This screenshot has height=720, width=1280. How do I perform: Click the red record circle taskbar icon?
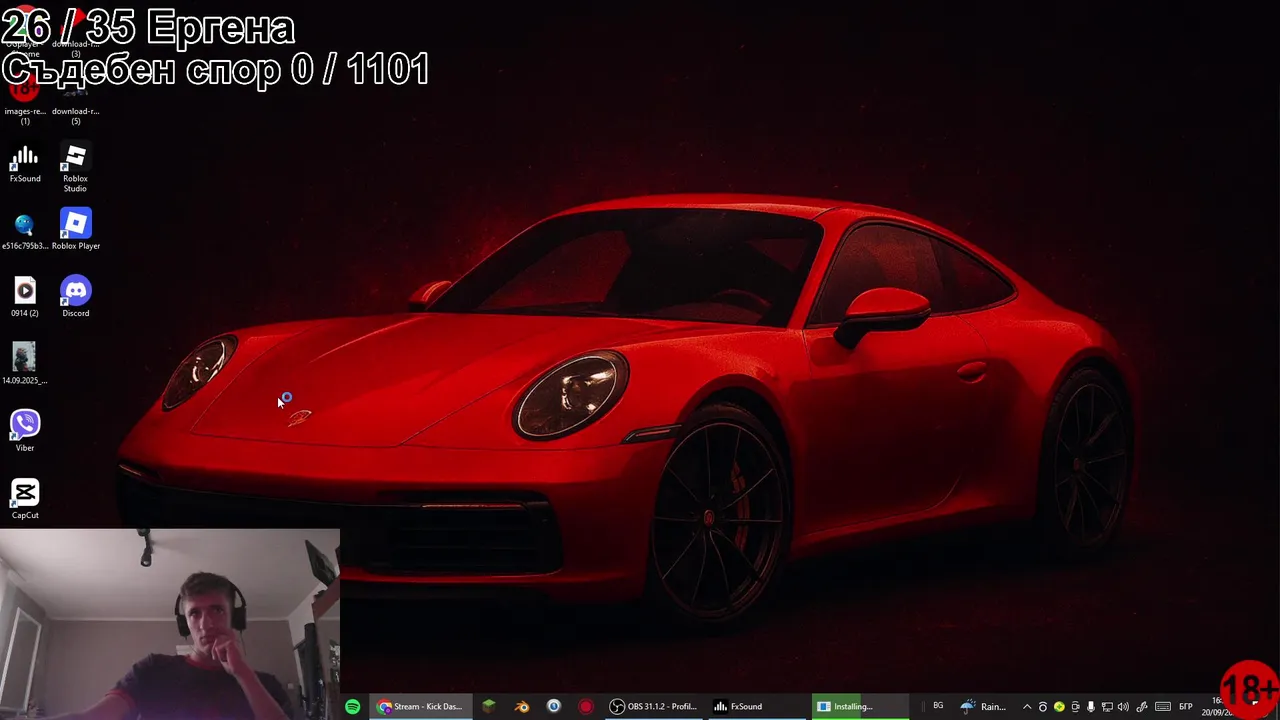click(x=586, y=707)
